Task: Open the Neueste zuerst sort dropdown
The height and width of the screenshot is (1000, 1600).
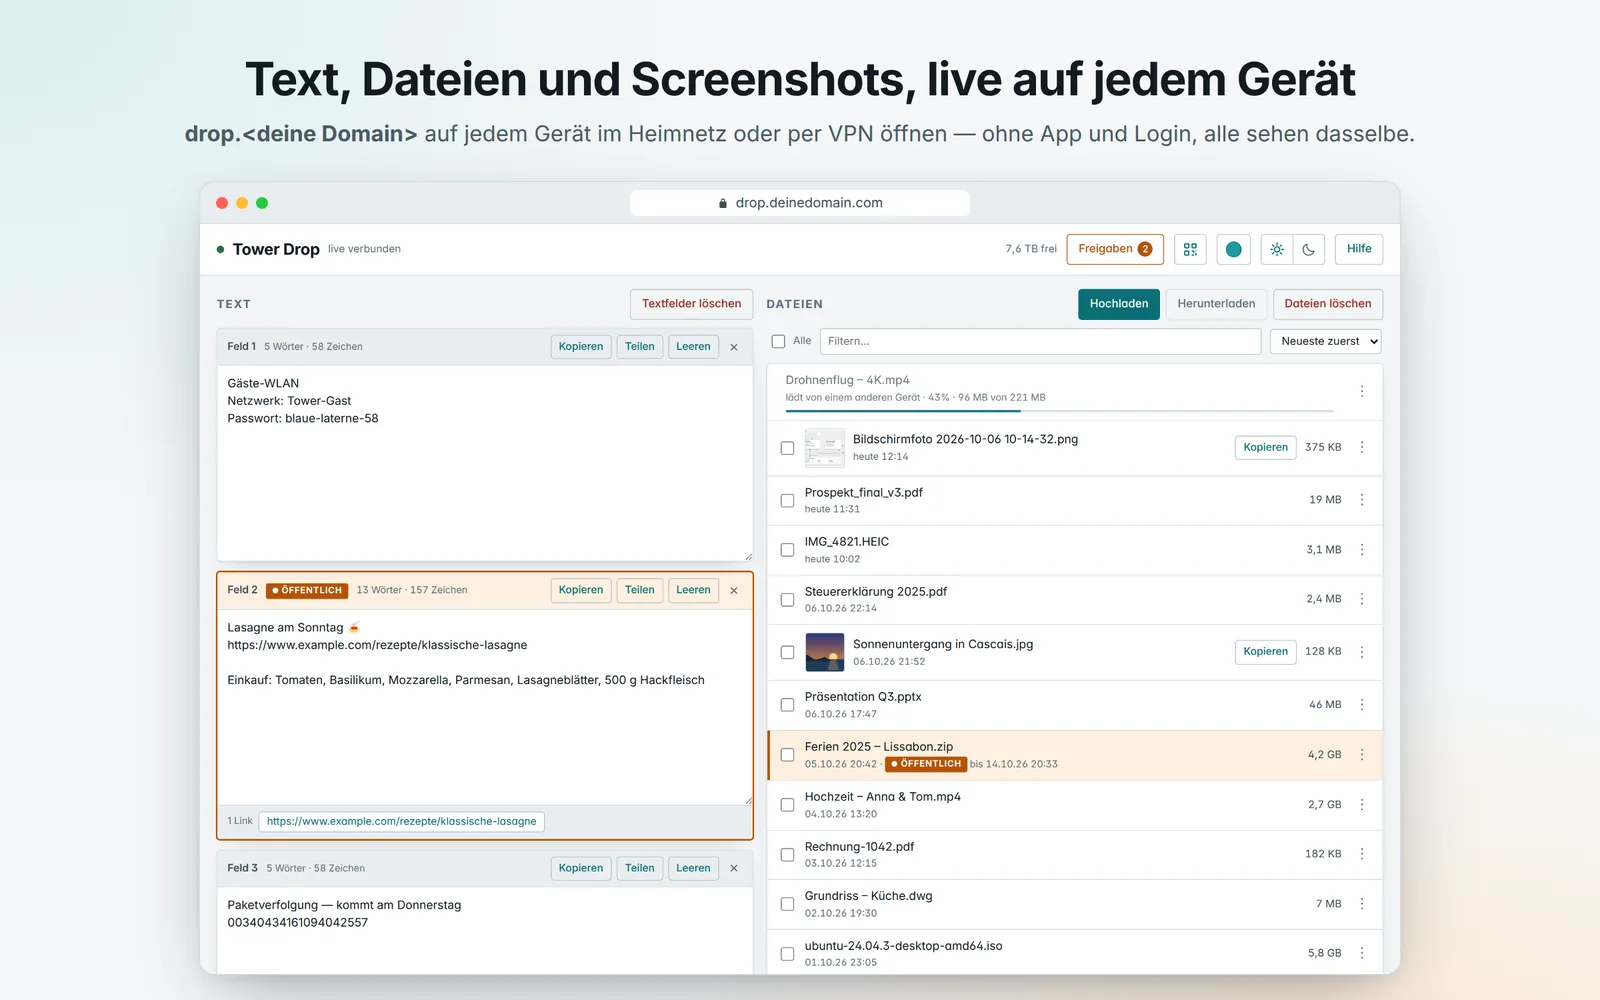Action: pos(1325,341)
